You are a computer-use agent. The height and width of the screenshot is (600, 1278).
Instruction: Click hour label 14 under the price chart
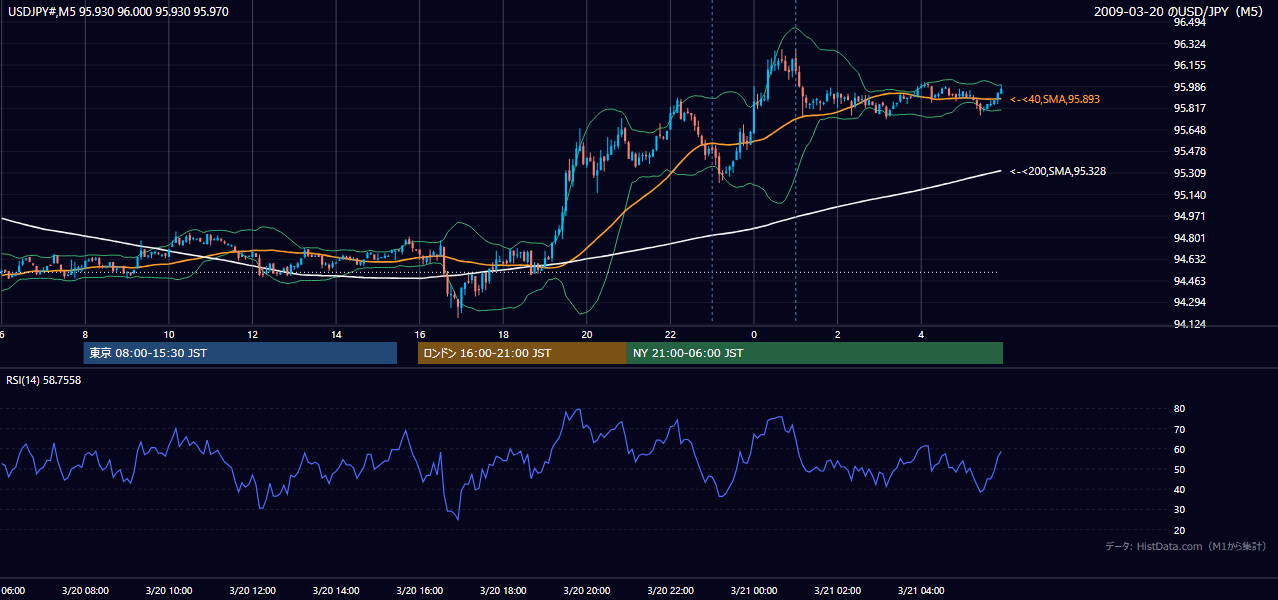click(336, 334)
